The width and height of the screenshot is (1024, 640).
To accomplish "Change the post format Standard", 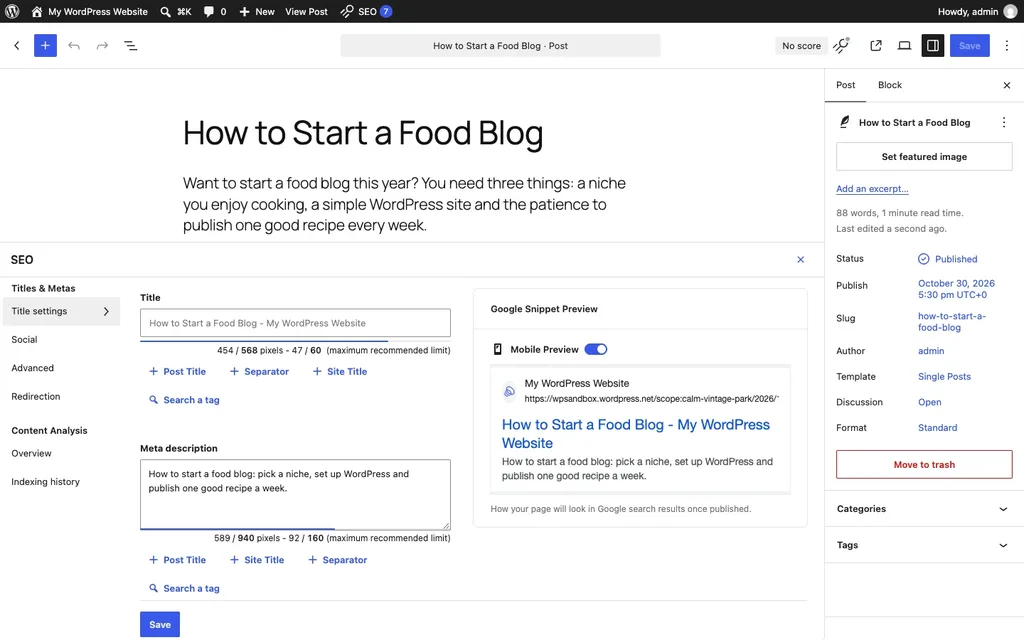I will click(937, 427).
